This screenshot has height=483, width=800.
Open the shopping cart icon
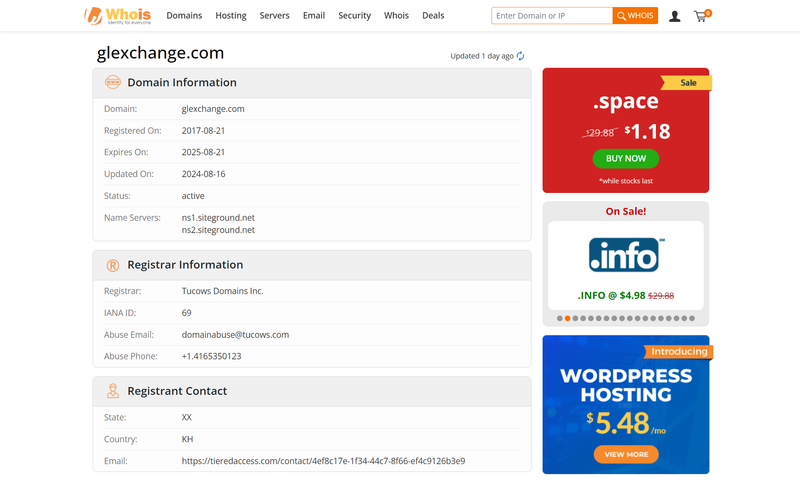pos(702,16)
